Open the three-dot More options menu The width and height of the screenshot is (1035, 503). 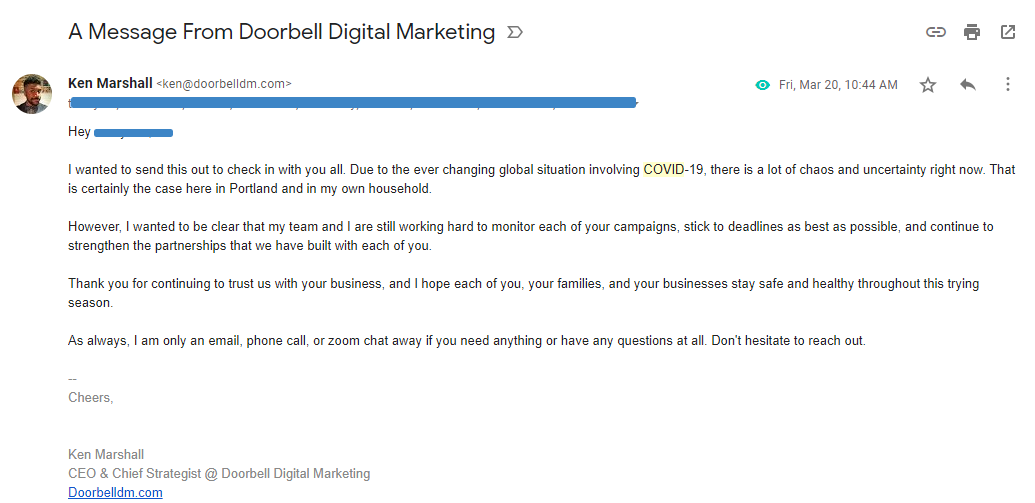(x=1007, y=84)
